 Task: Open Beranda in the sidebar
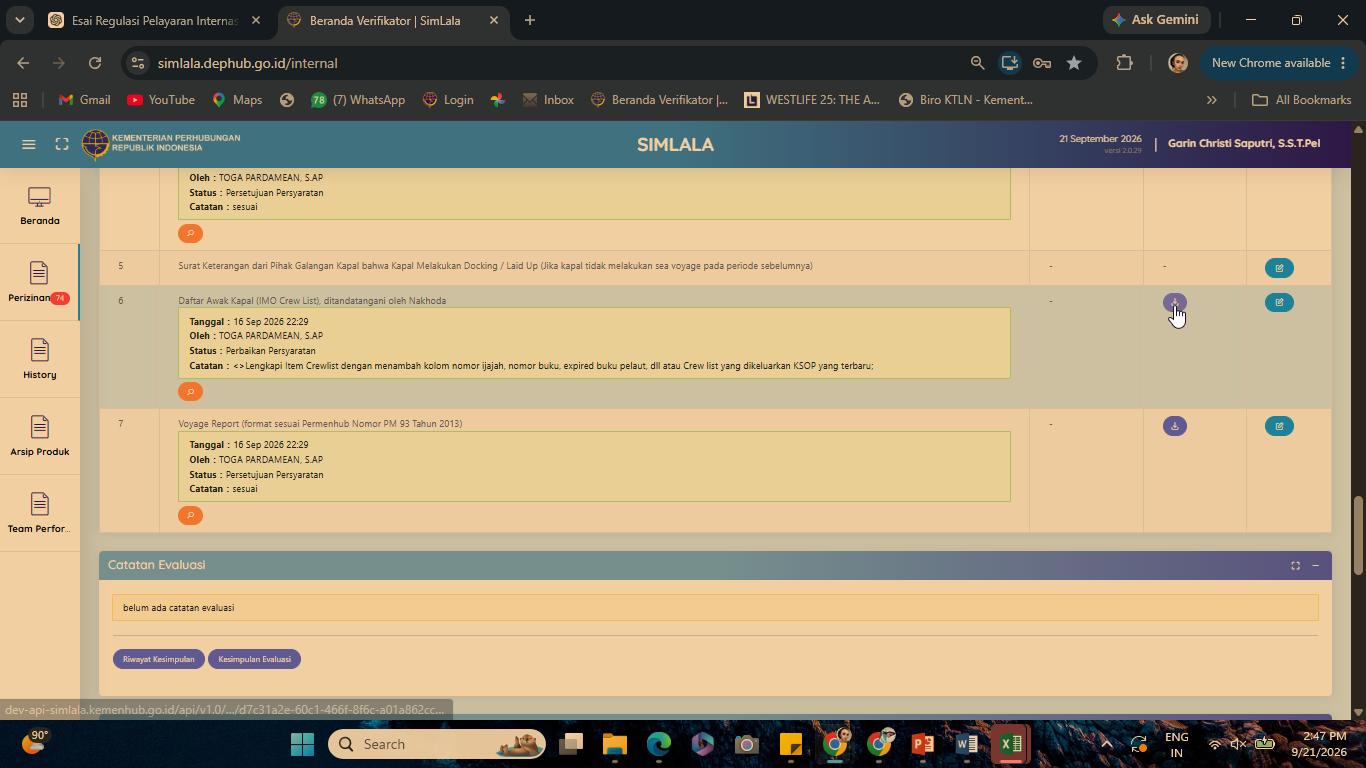click(x=39, y=207)
